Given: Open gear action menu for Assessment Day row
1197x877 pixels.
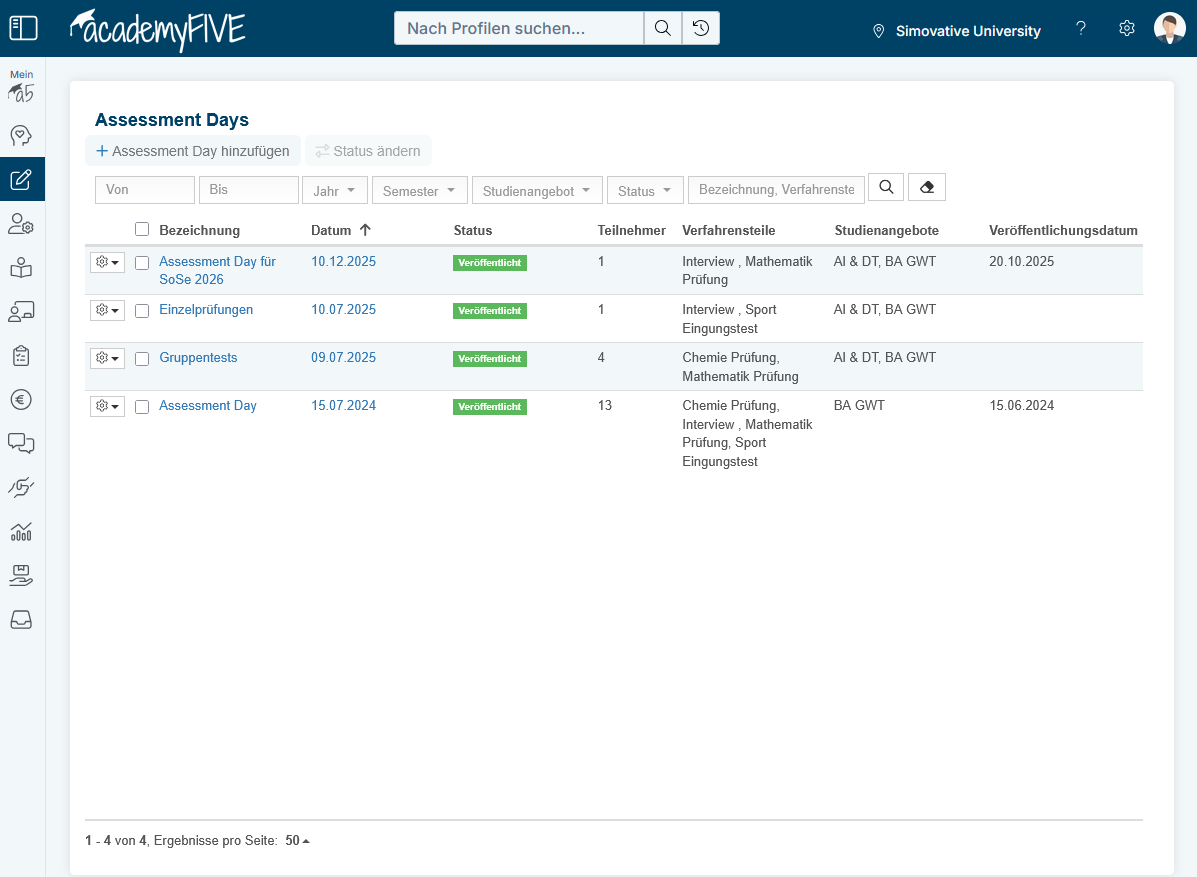Looking at the screenshot, I should pyautogui.click(x=107, y=406).
